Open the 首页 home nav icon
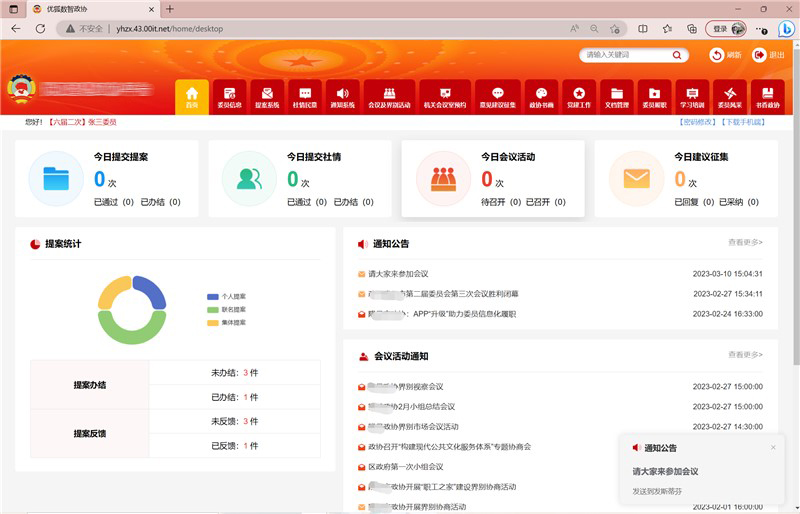 [x=192, y=95]
